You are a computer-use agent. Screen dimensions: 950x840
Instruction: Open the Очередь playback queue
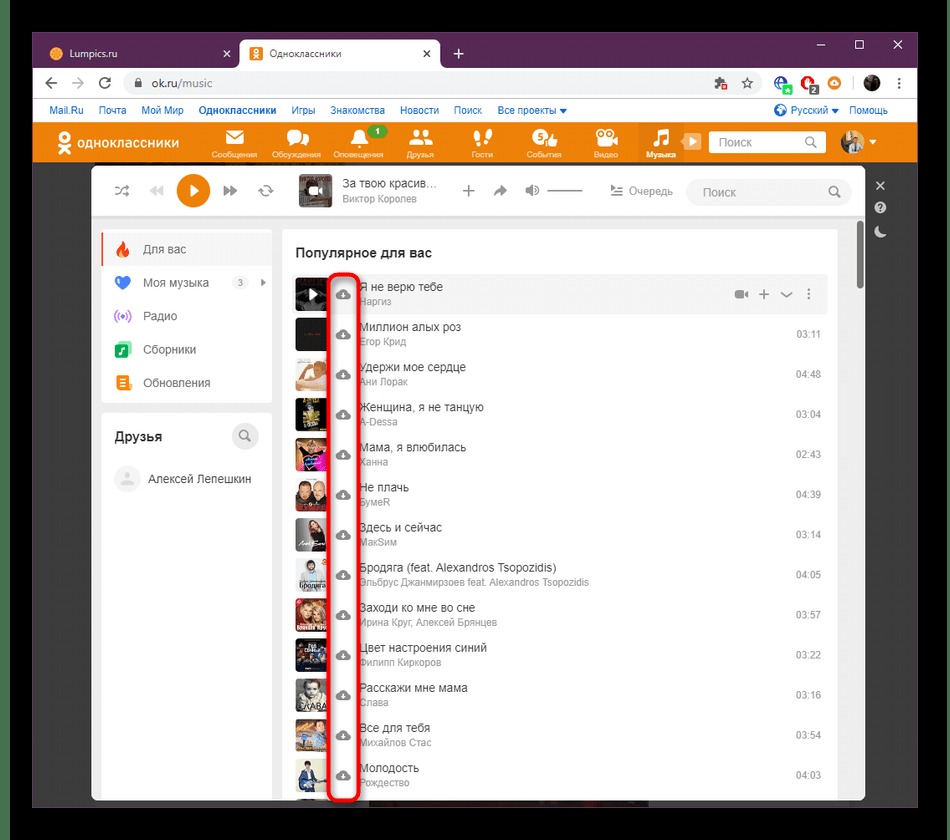[x=642, y=191]
